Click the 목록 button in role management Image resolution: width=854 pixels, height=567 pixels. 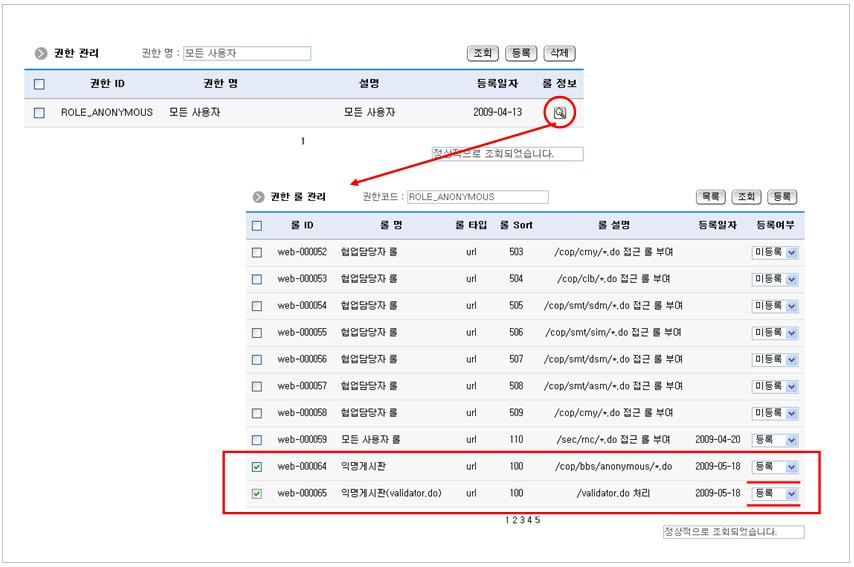[x=711, y=197]
